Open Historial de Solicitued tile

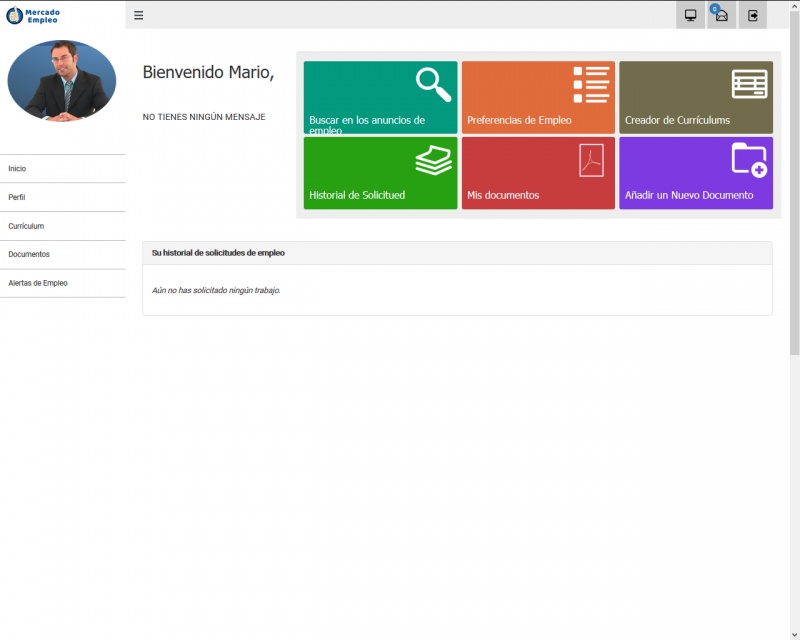(x=381, y=173)
